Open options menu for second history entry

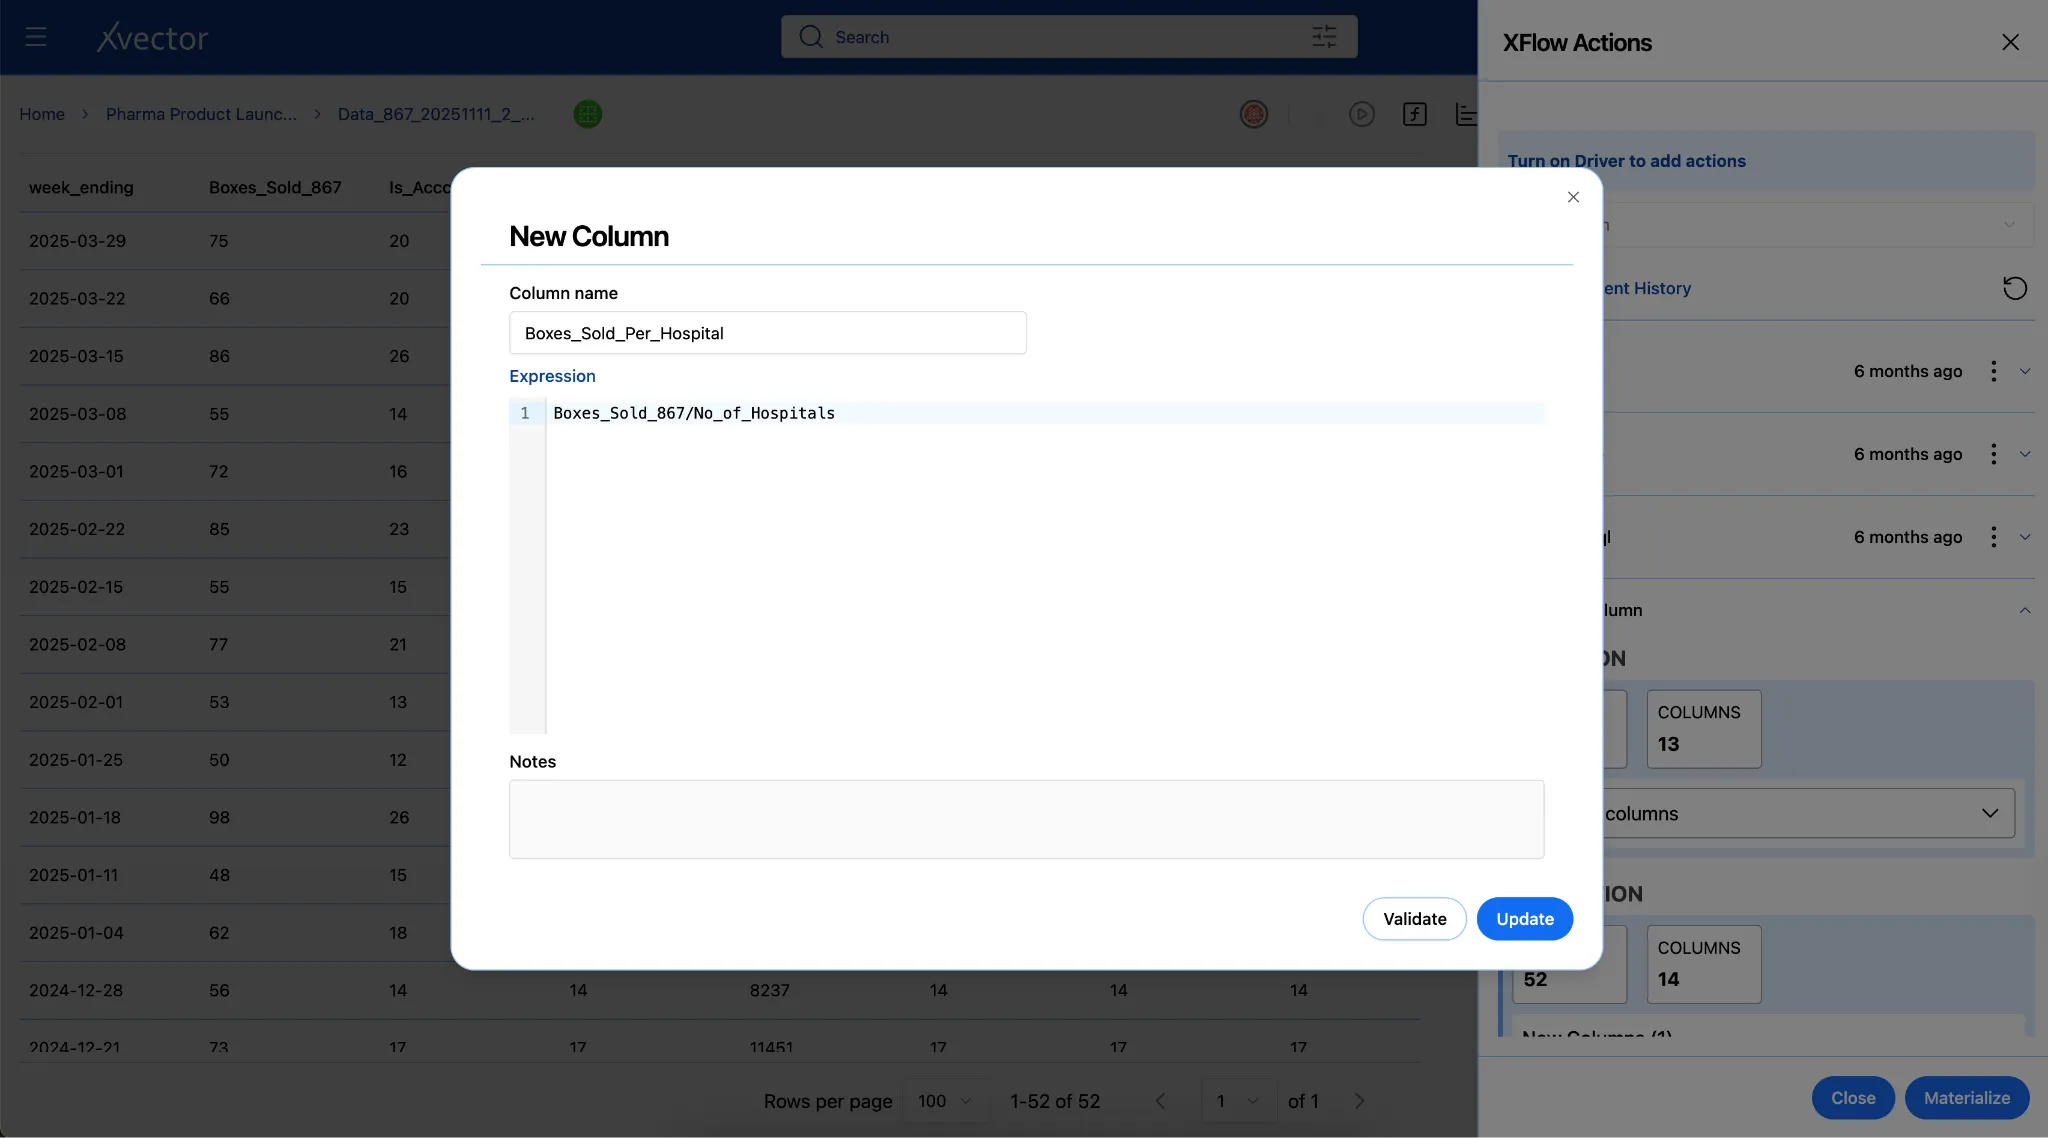pyautogui.click(x=1993, y=454)
